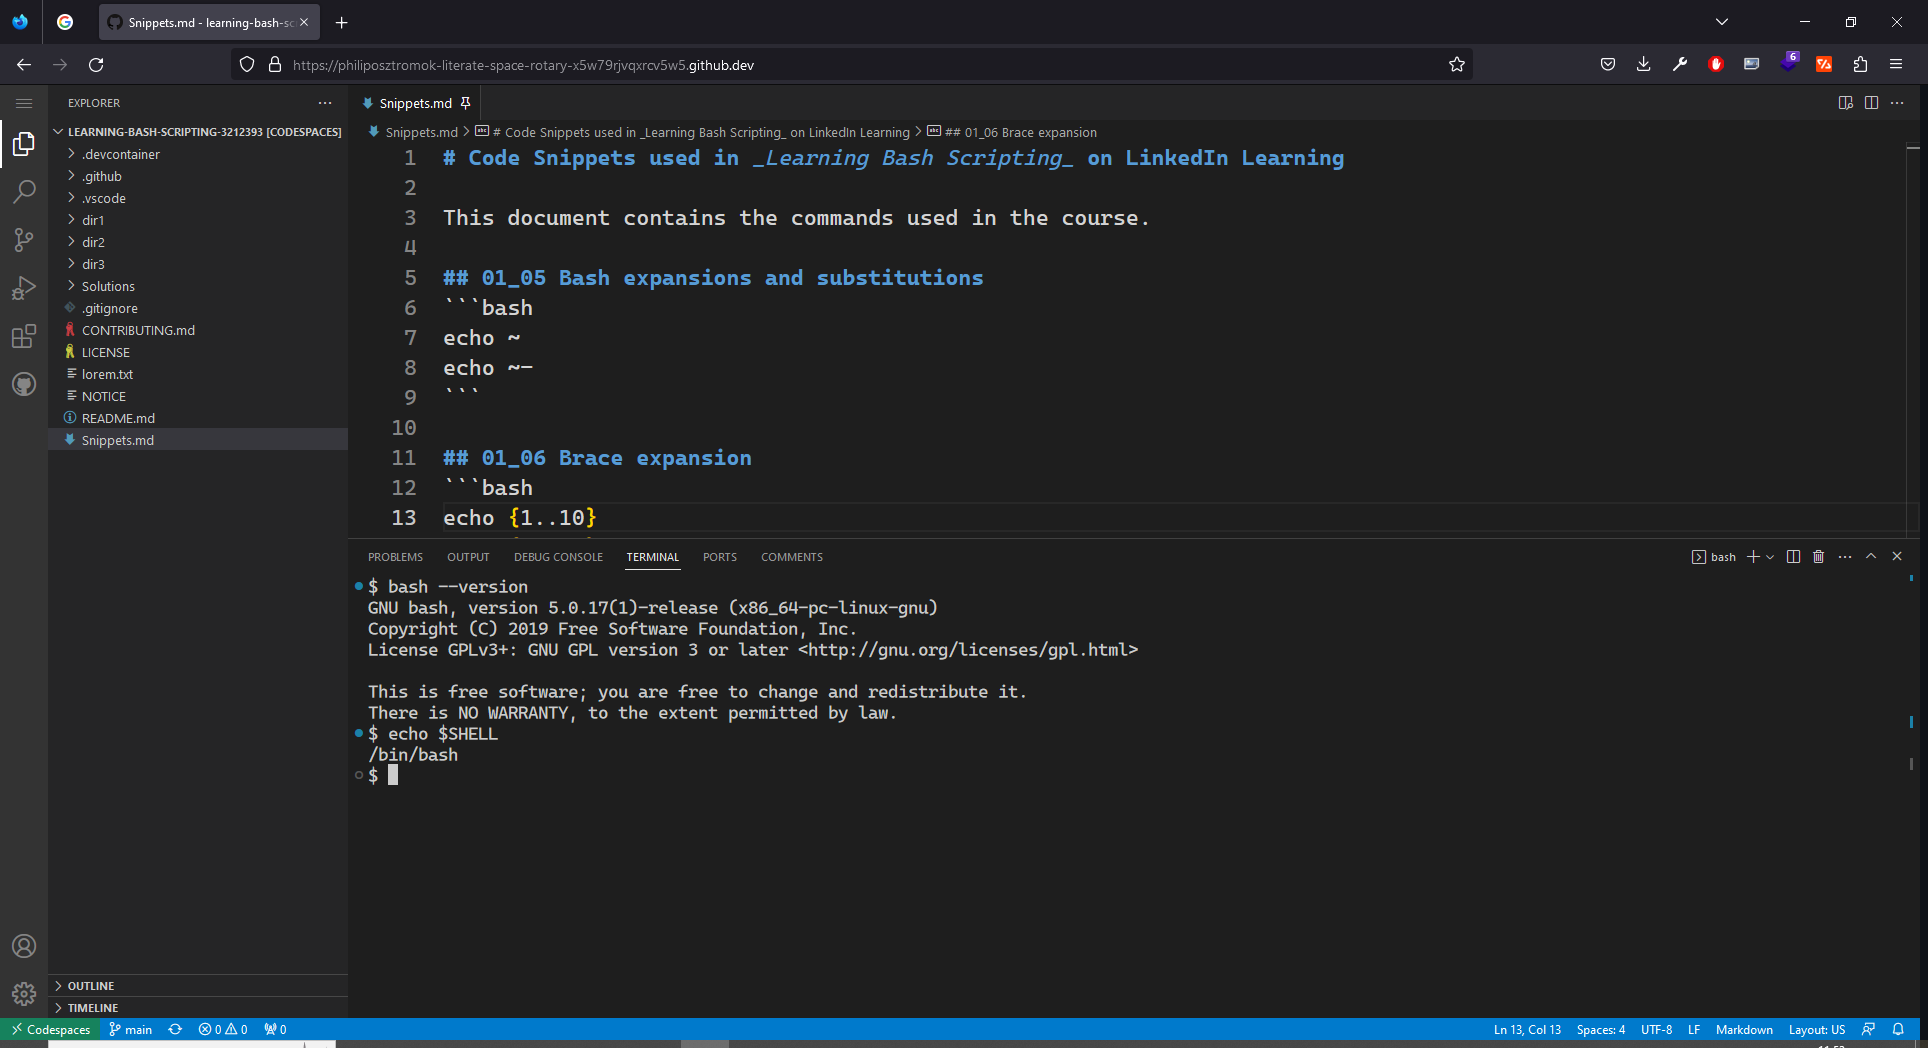1928x1048 pixels.
Task: Close the terminal panel
Action: 1897,557
